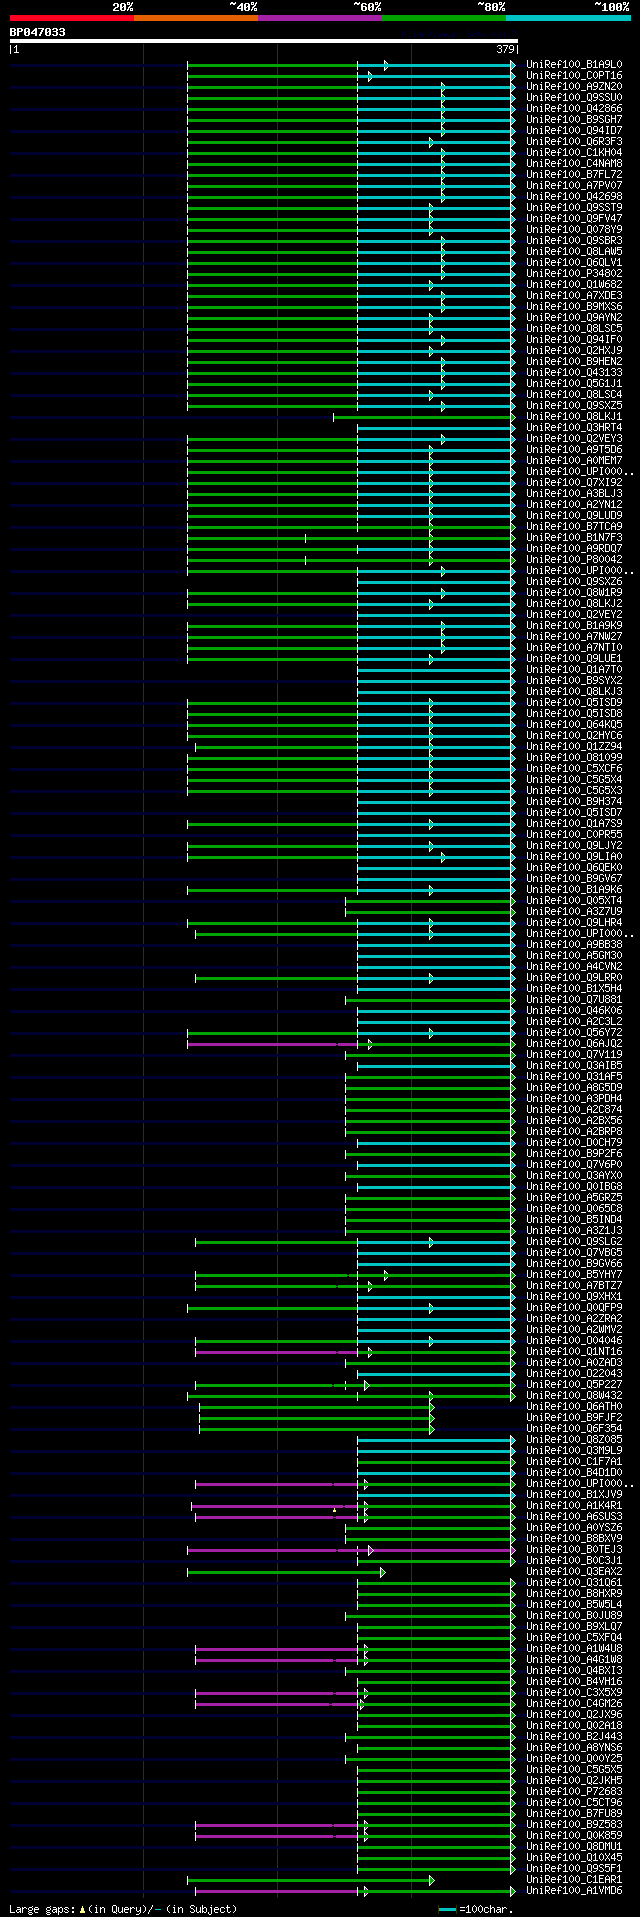
Task: Click the alignment bar for UniRef100_Q8W432
Action: pyautogui.click(x=351, y=1395)
